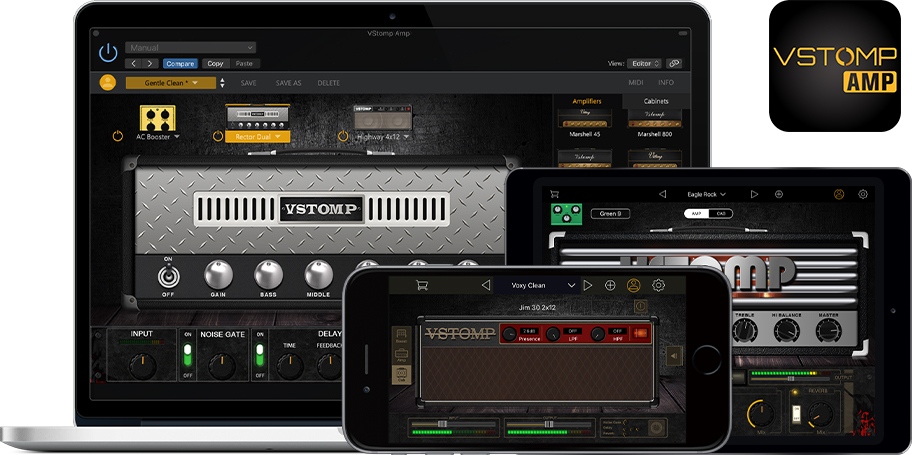The width and height of the screenshot is (912, 455).
Task: Click the settings gear on the phone app
Action: pos(658,285)
